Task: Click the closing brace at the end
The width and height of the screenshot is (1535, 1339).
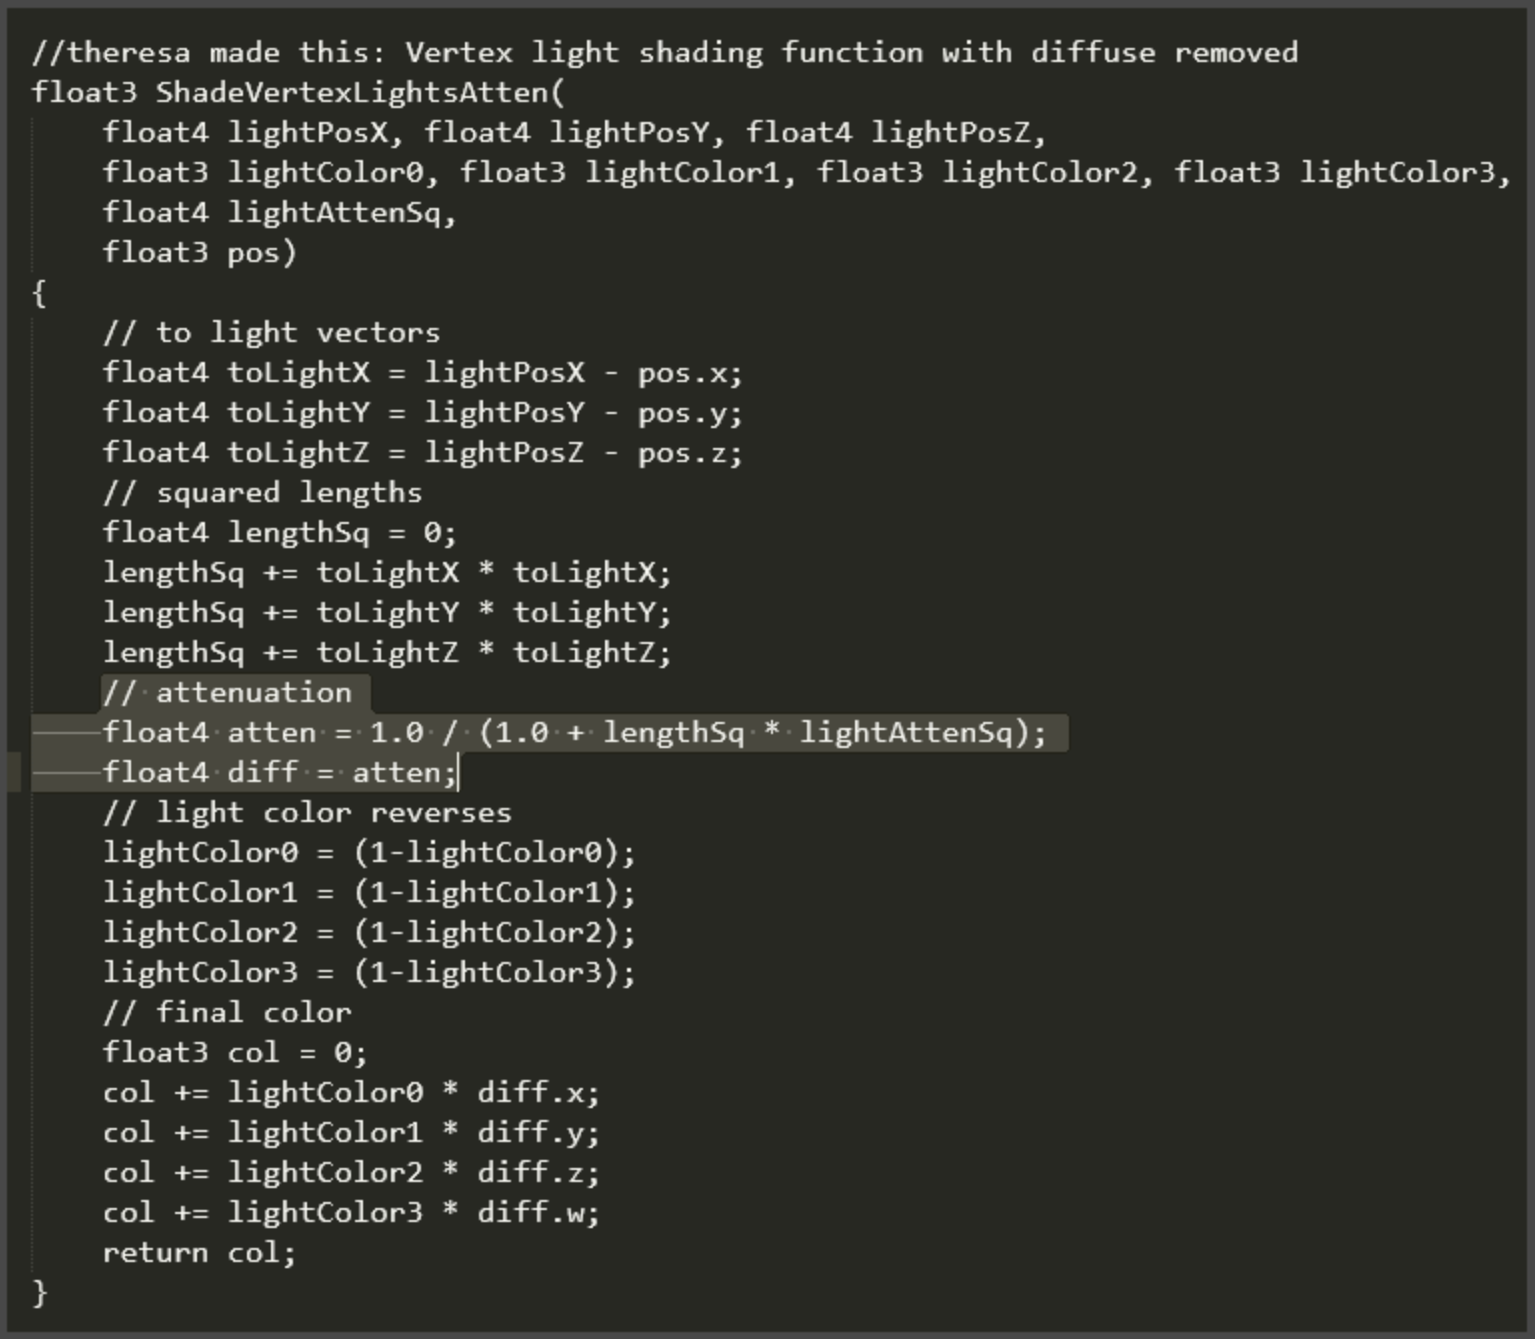Action: [x=39, y=1293]
